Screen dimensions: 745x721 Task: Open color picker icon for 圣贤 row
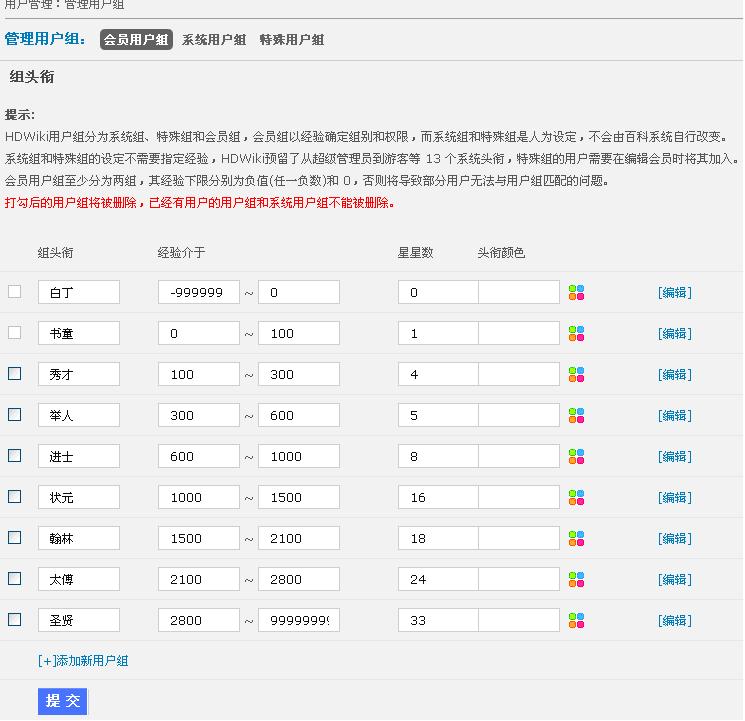[576, 620]
